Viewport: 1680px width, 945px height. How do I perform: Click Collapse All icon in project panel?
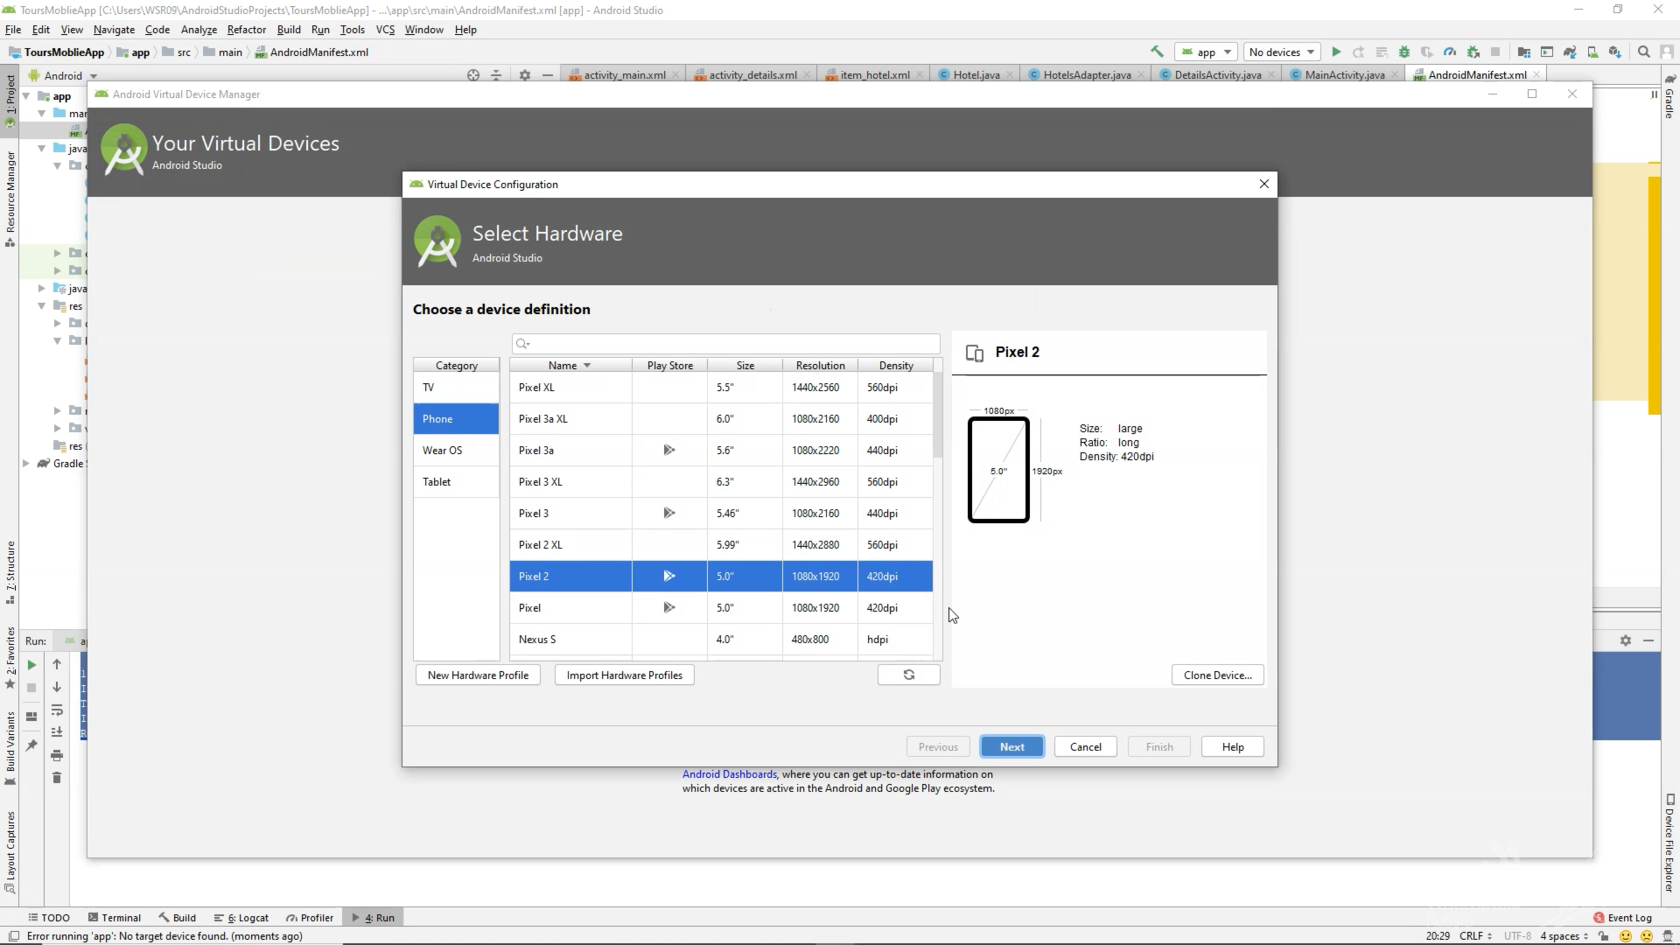(x=497, y=75)
